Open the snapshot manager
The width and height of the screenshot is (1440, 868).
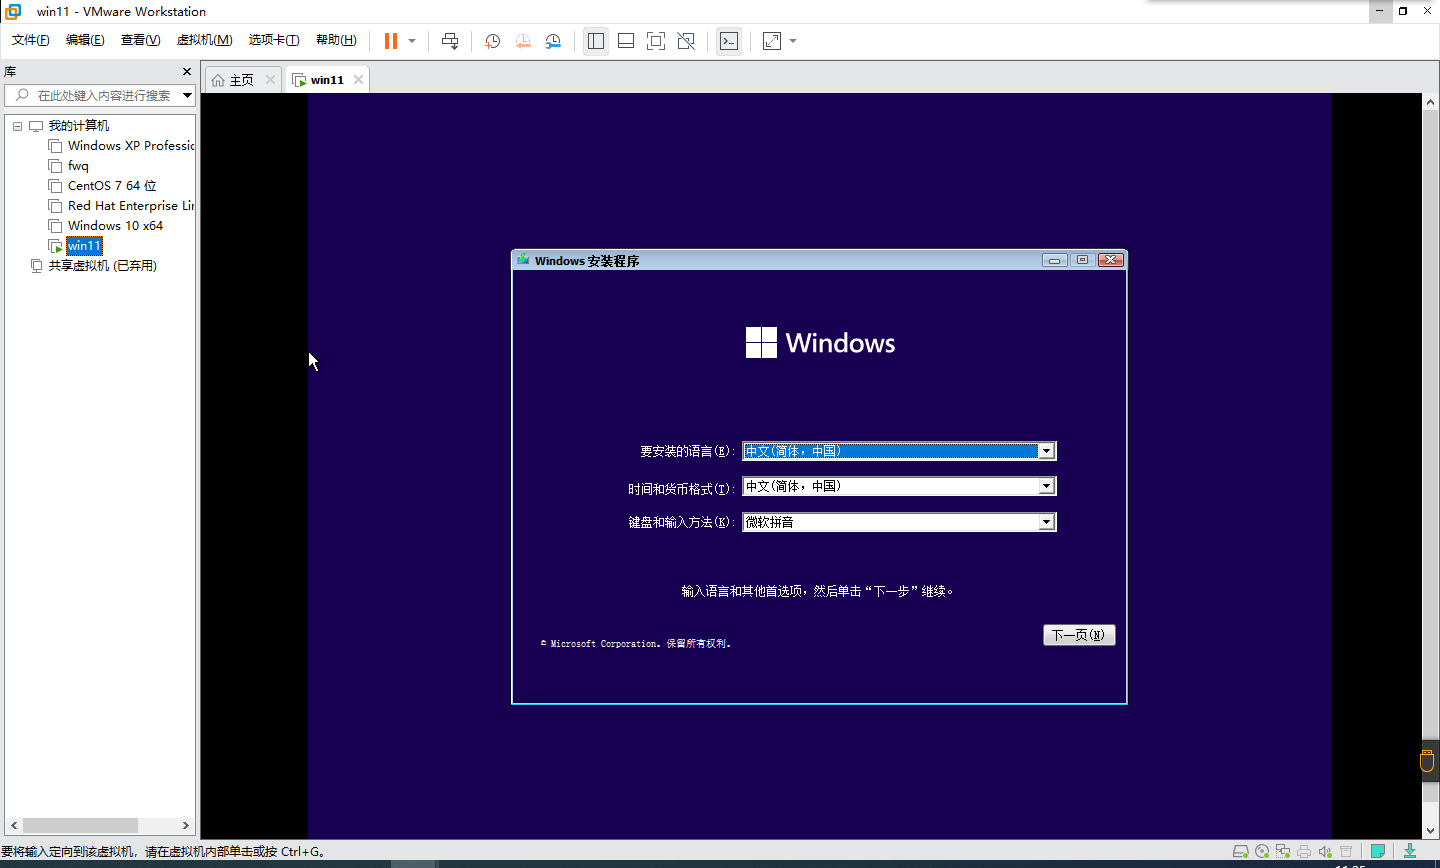pyautogui.click(x=553, y=41)
